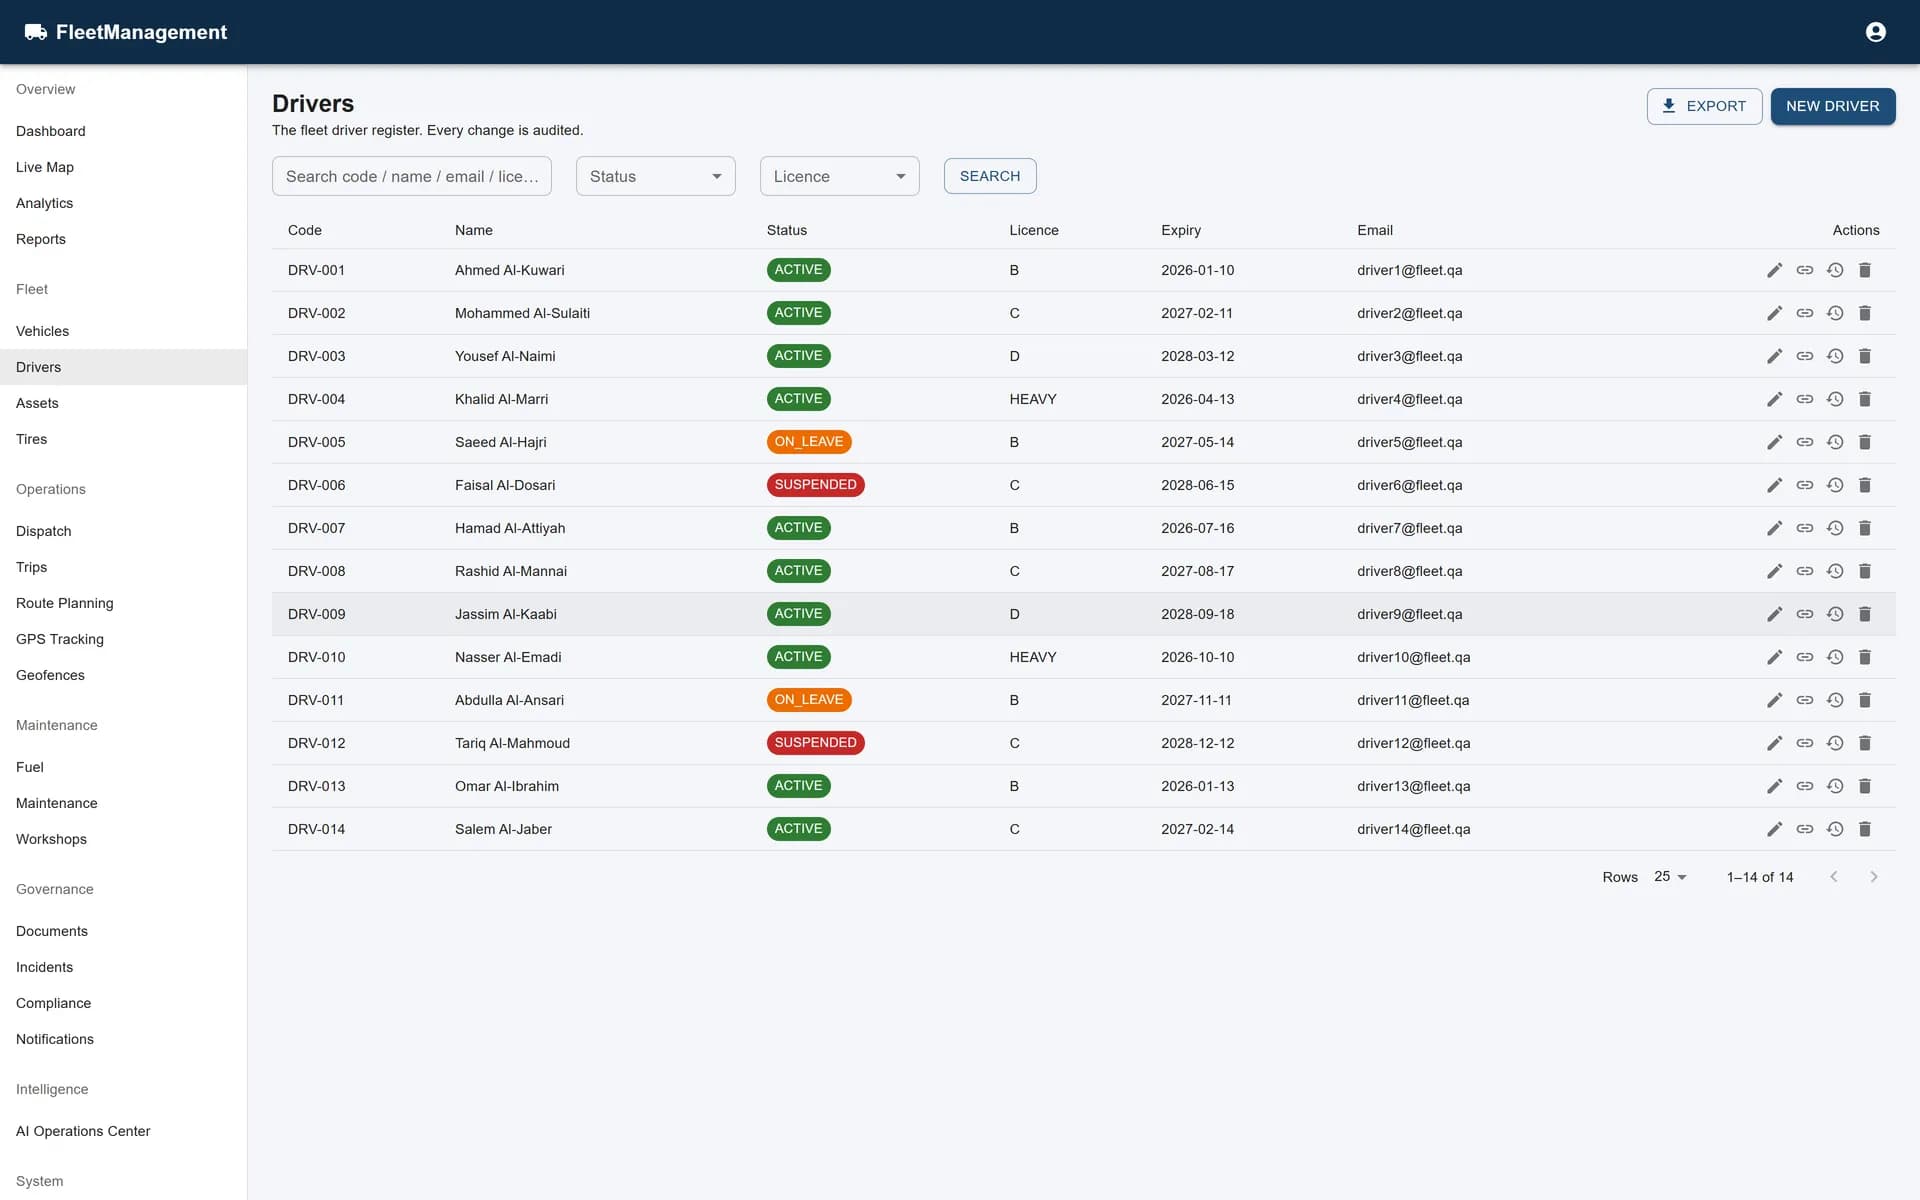Click code DRV-010 in table
The height and width of the screenshot is (1200, 1920).
316,657
